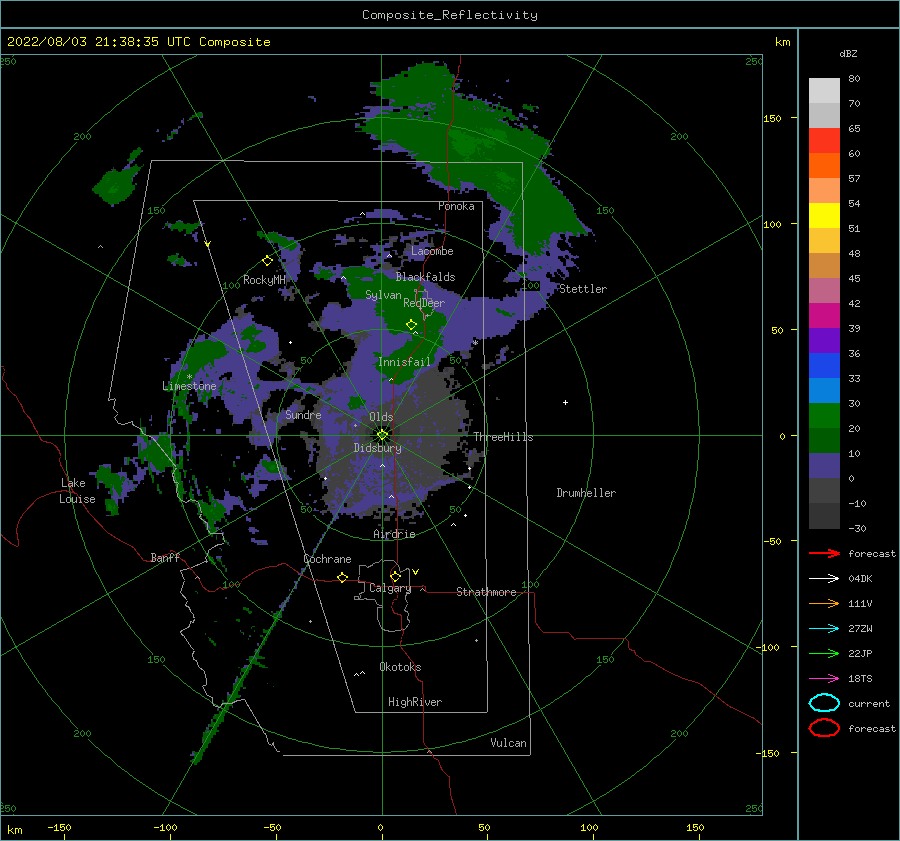Click the Ponoka town label

tap(456, 206)
